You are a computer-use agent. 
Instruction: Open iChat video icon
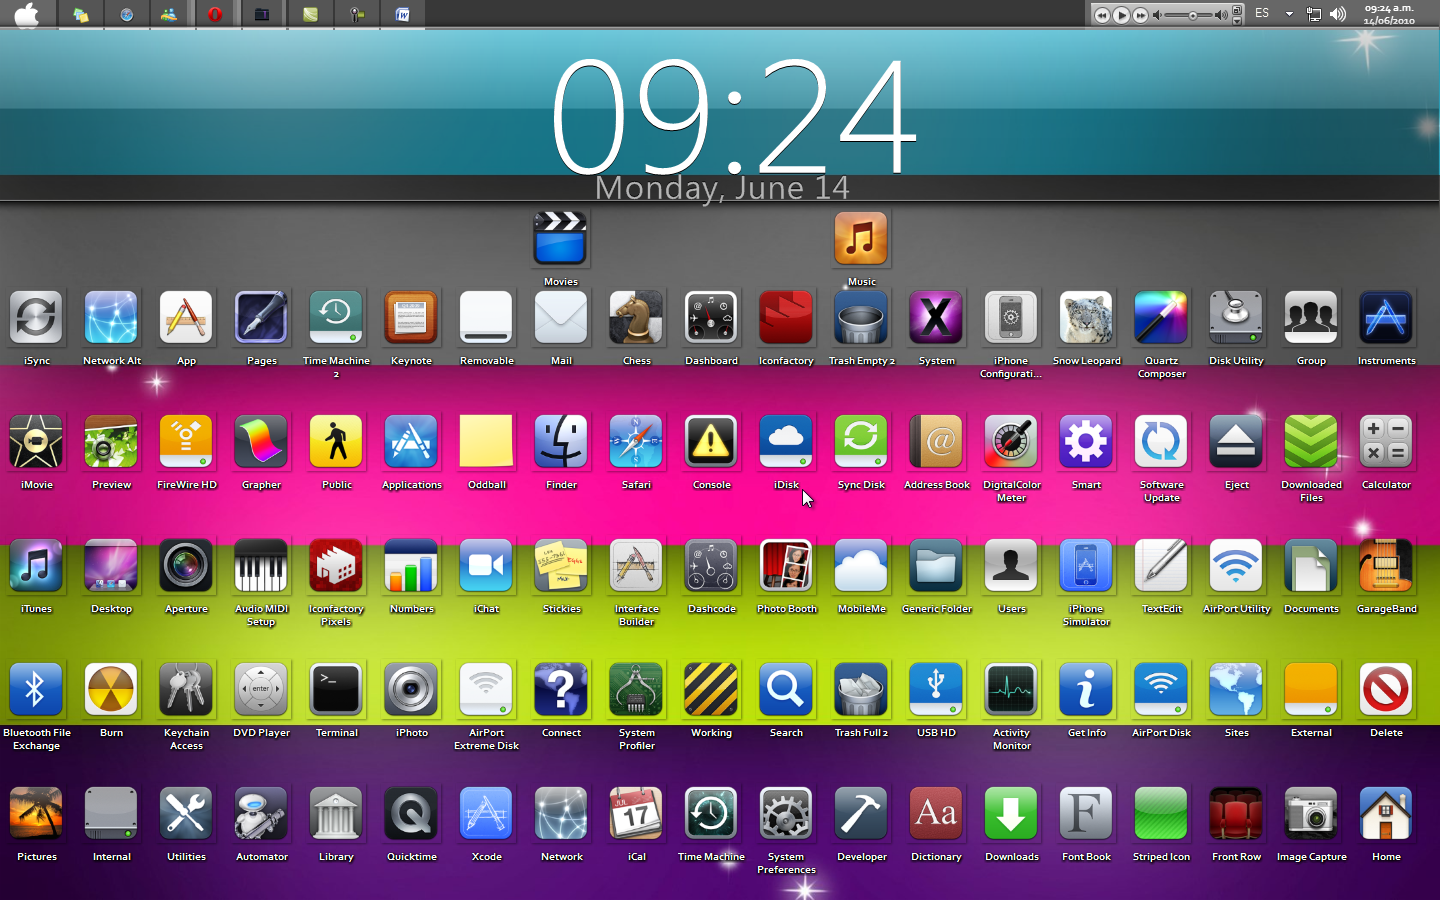[x=486, y=565]
